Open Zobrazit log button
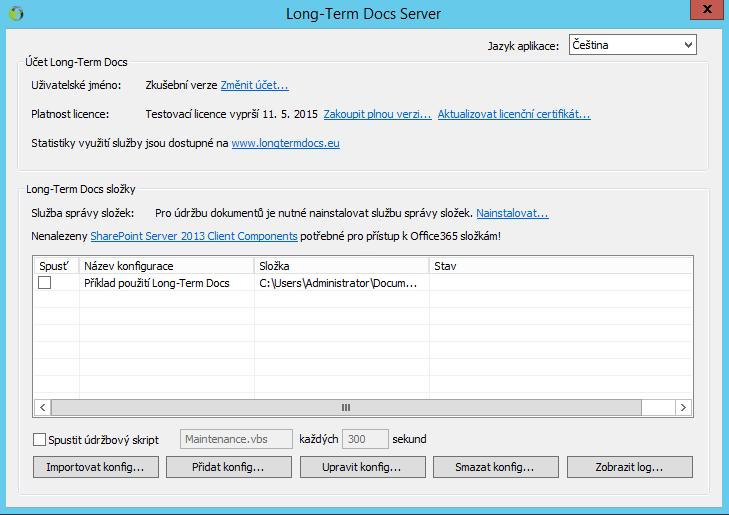Viewport: 729px width, 515px height. coord(630,467)
